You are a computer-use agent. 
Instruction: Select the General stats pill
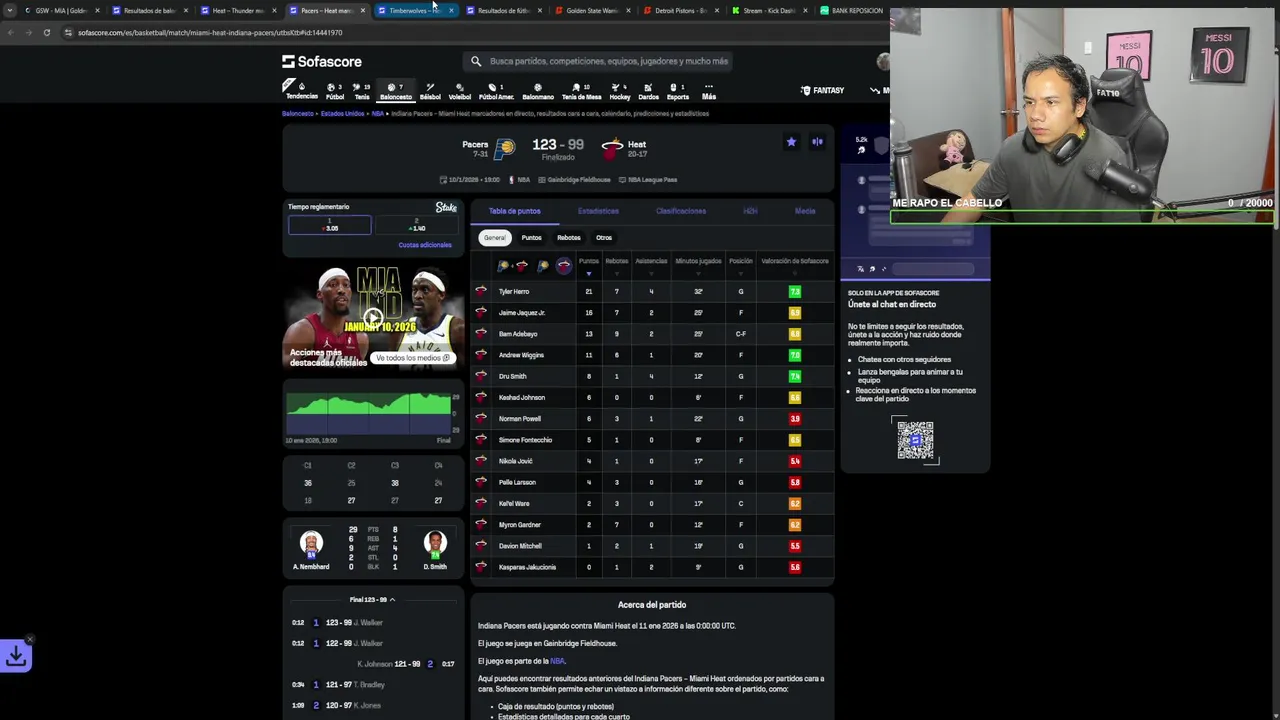click(495, 237)
